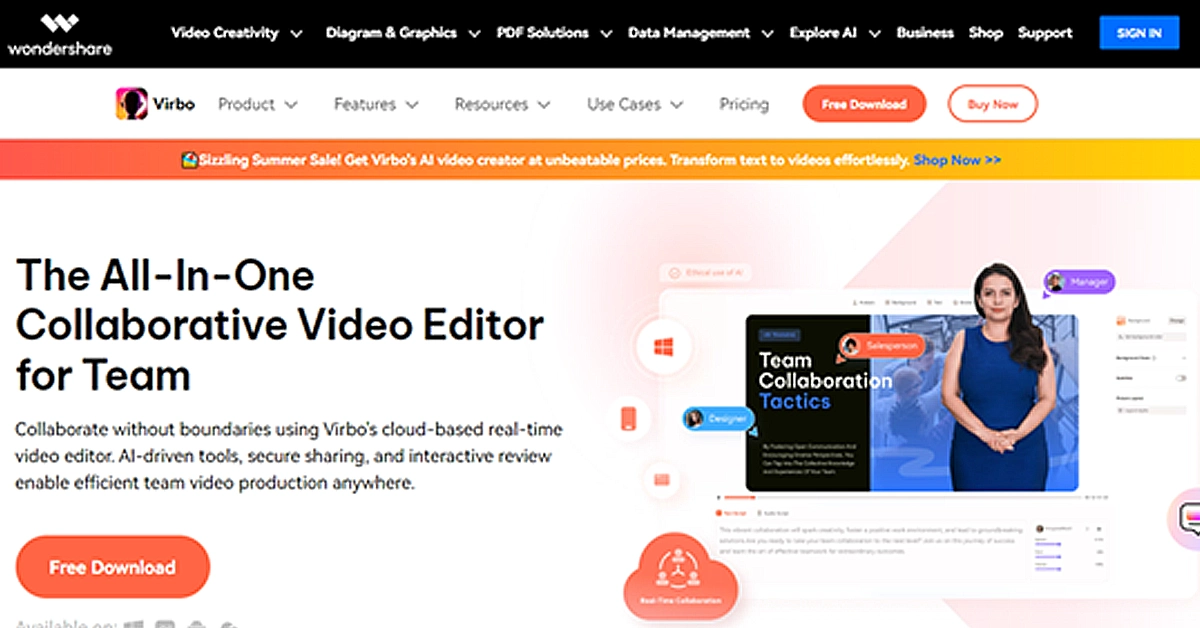
Task: Expand the Explore AI dropdown
Action: pos(834,33)
